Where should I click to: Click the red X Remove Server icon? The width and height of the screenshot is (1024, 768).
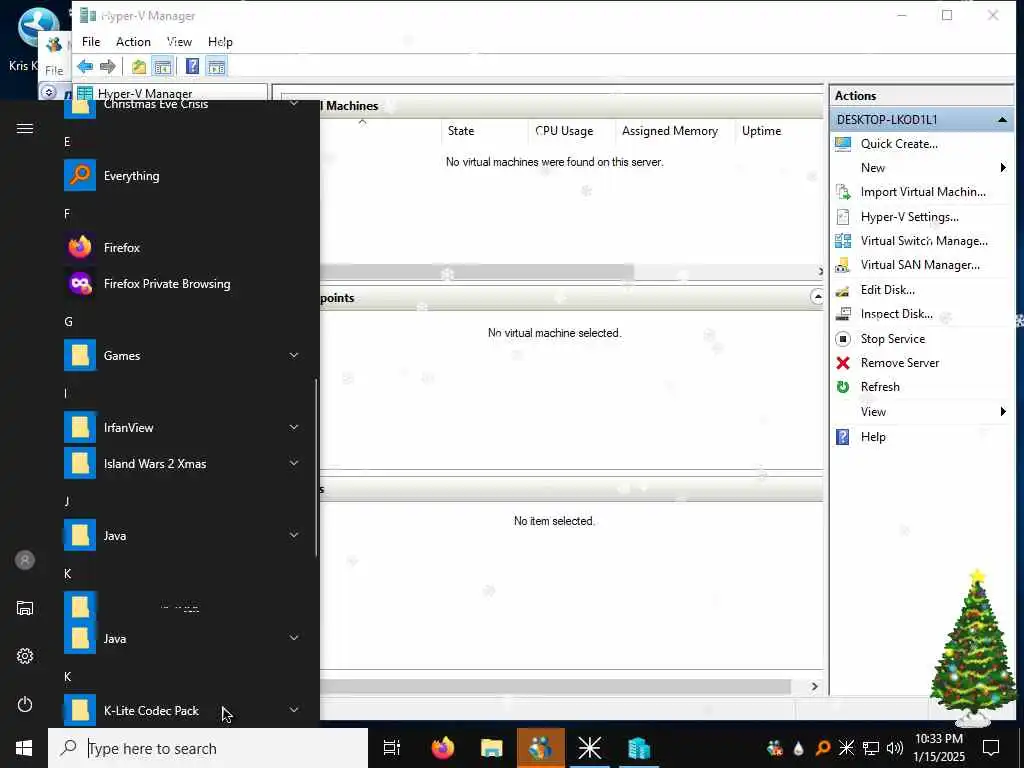click(x=843, y=363)
